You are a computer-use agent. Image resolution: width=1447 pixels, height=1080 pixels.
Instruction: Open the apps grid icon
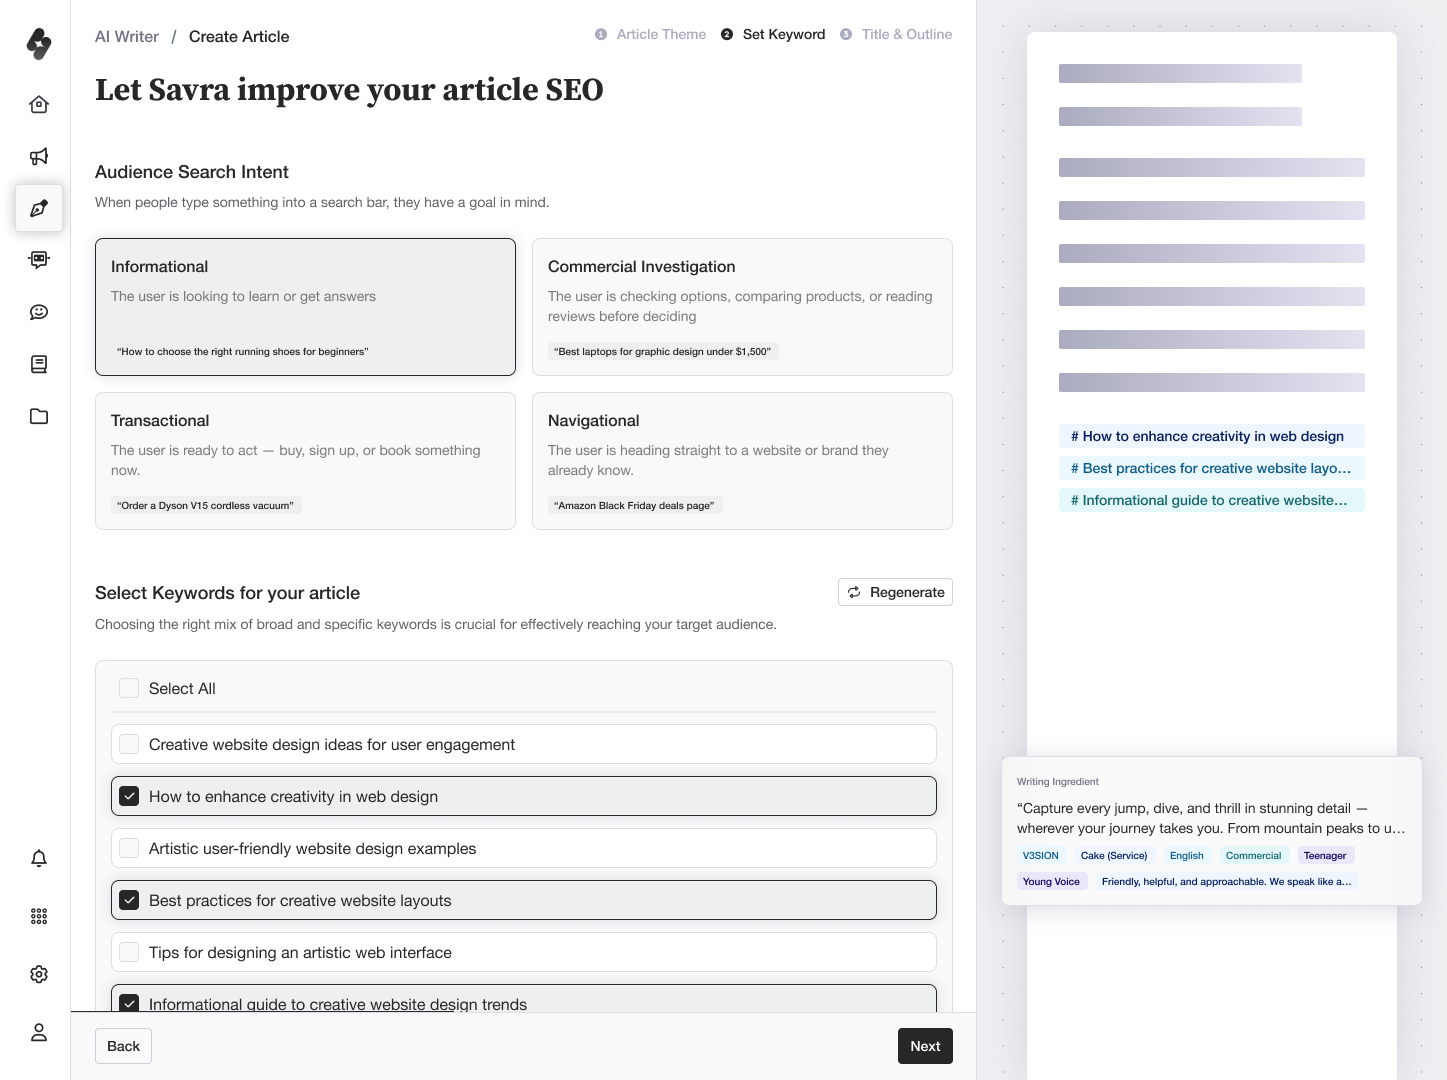coord(39,916)
